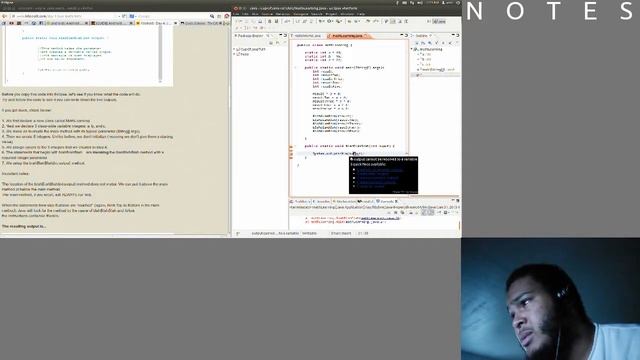Viewport: 640px width, 360px height.
Task: Click the Debug toolbar icon
Action: pos(320,21)
